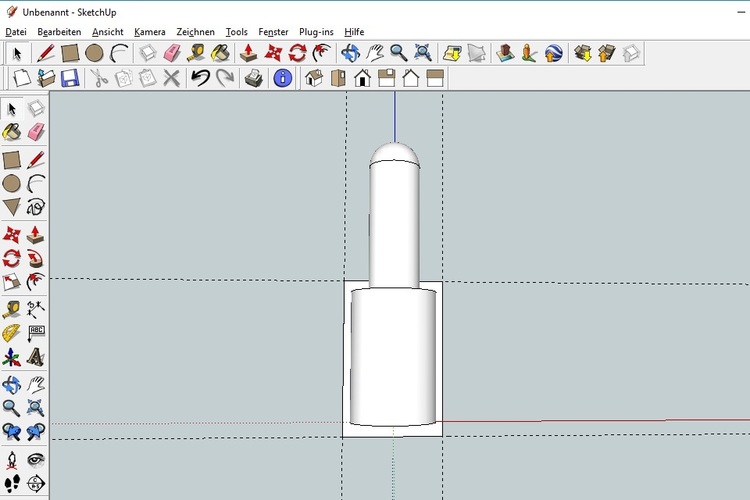This screenshot has width=750, height=500.
Task: Select the Paint Bucket in left palette
Action: 11,132
